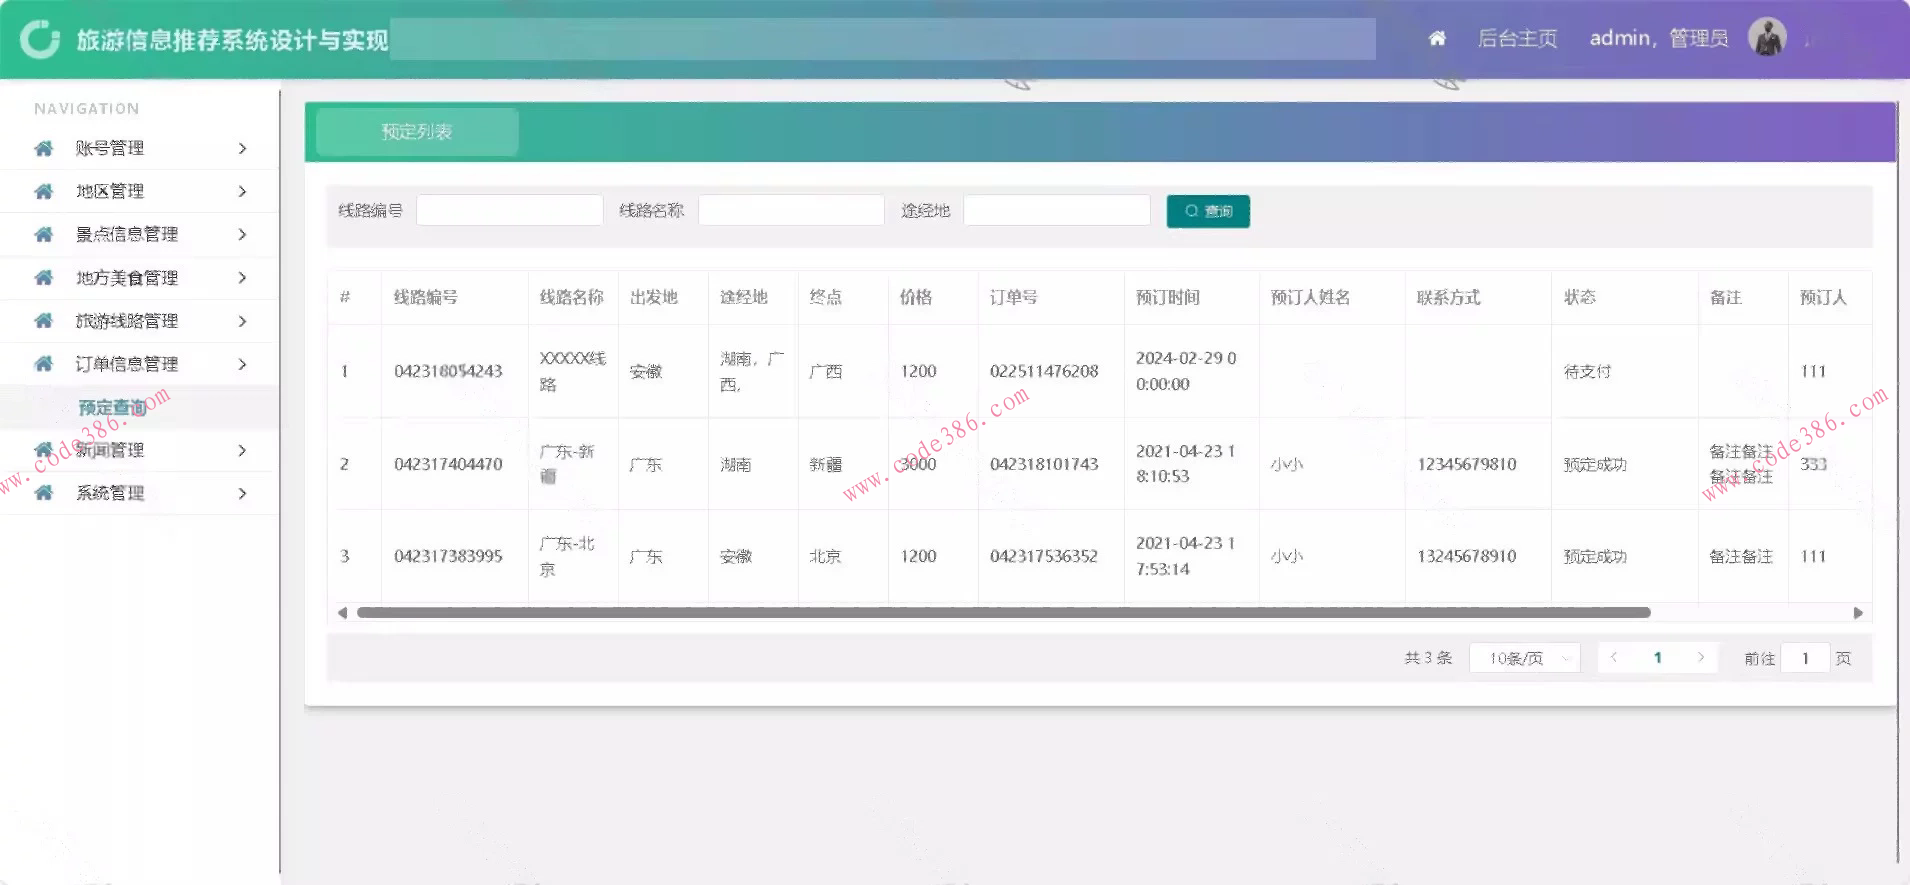The width and height of the screenshot is (1910, 885).
Task: Click the 查询 search button
Action: point(1208,211)
